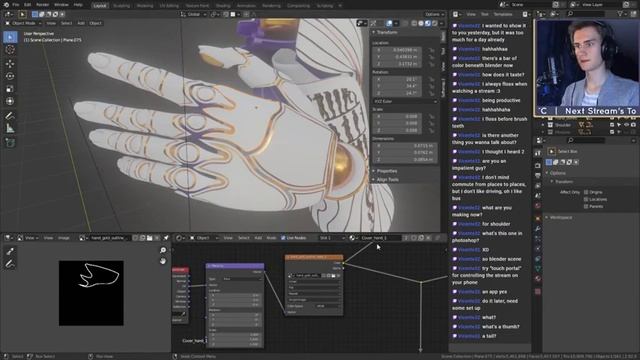Open the Scene properties tab
The width and height of the screenshot is (640, 360).
[x=538, y=196]
